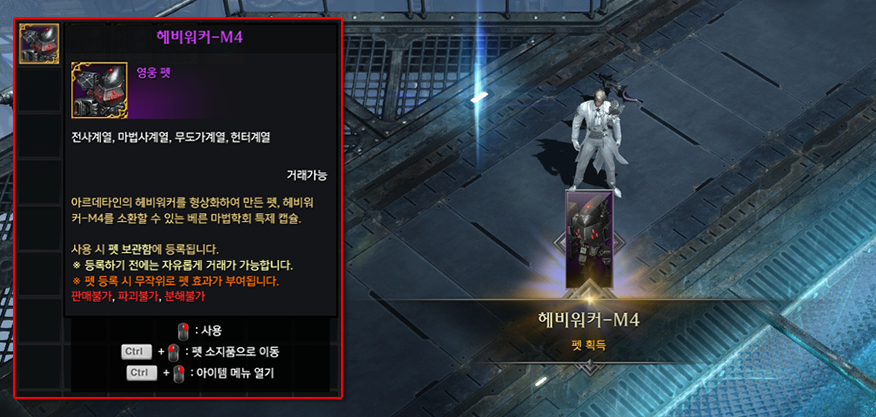Click the large pet icon inside the tooltip
The image size is (876, 417).
click(x=99, y=91)
